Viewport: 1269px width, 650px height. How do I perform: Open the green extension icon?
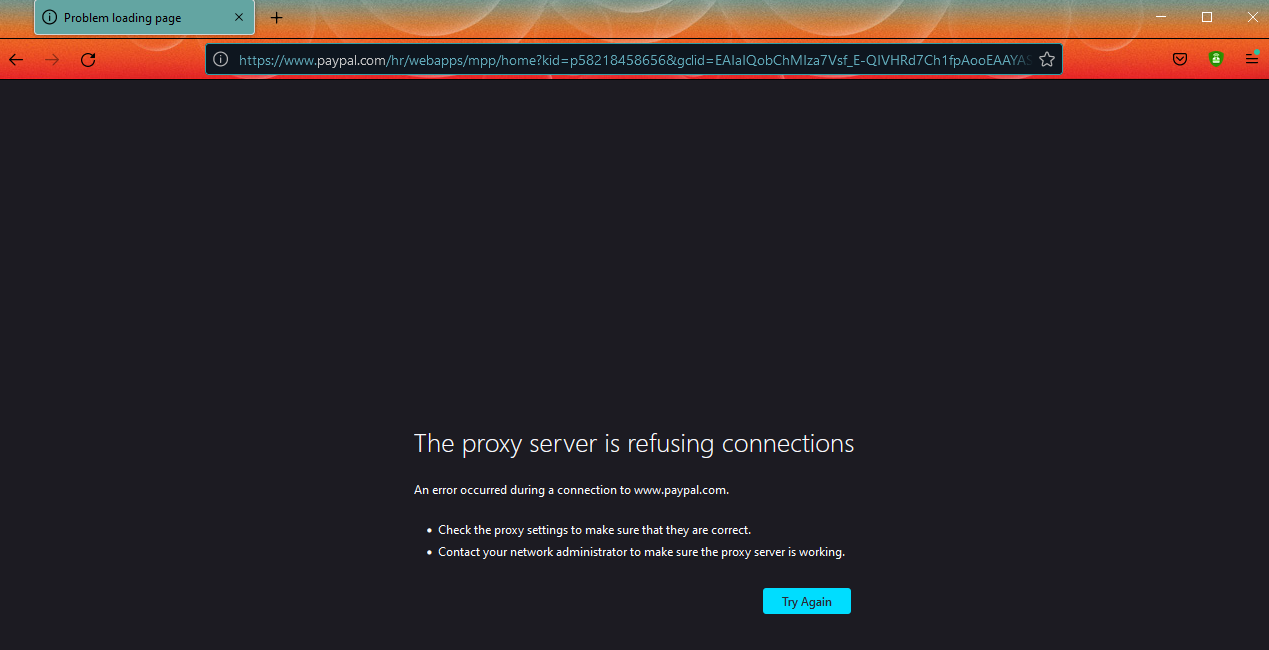(x=1216, y=59)
